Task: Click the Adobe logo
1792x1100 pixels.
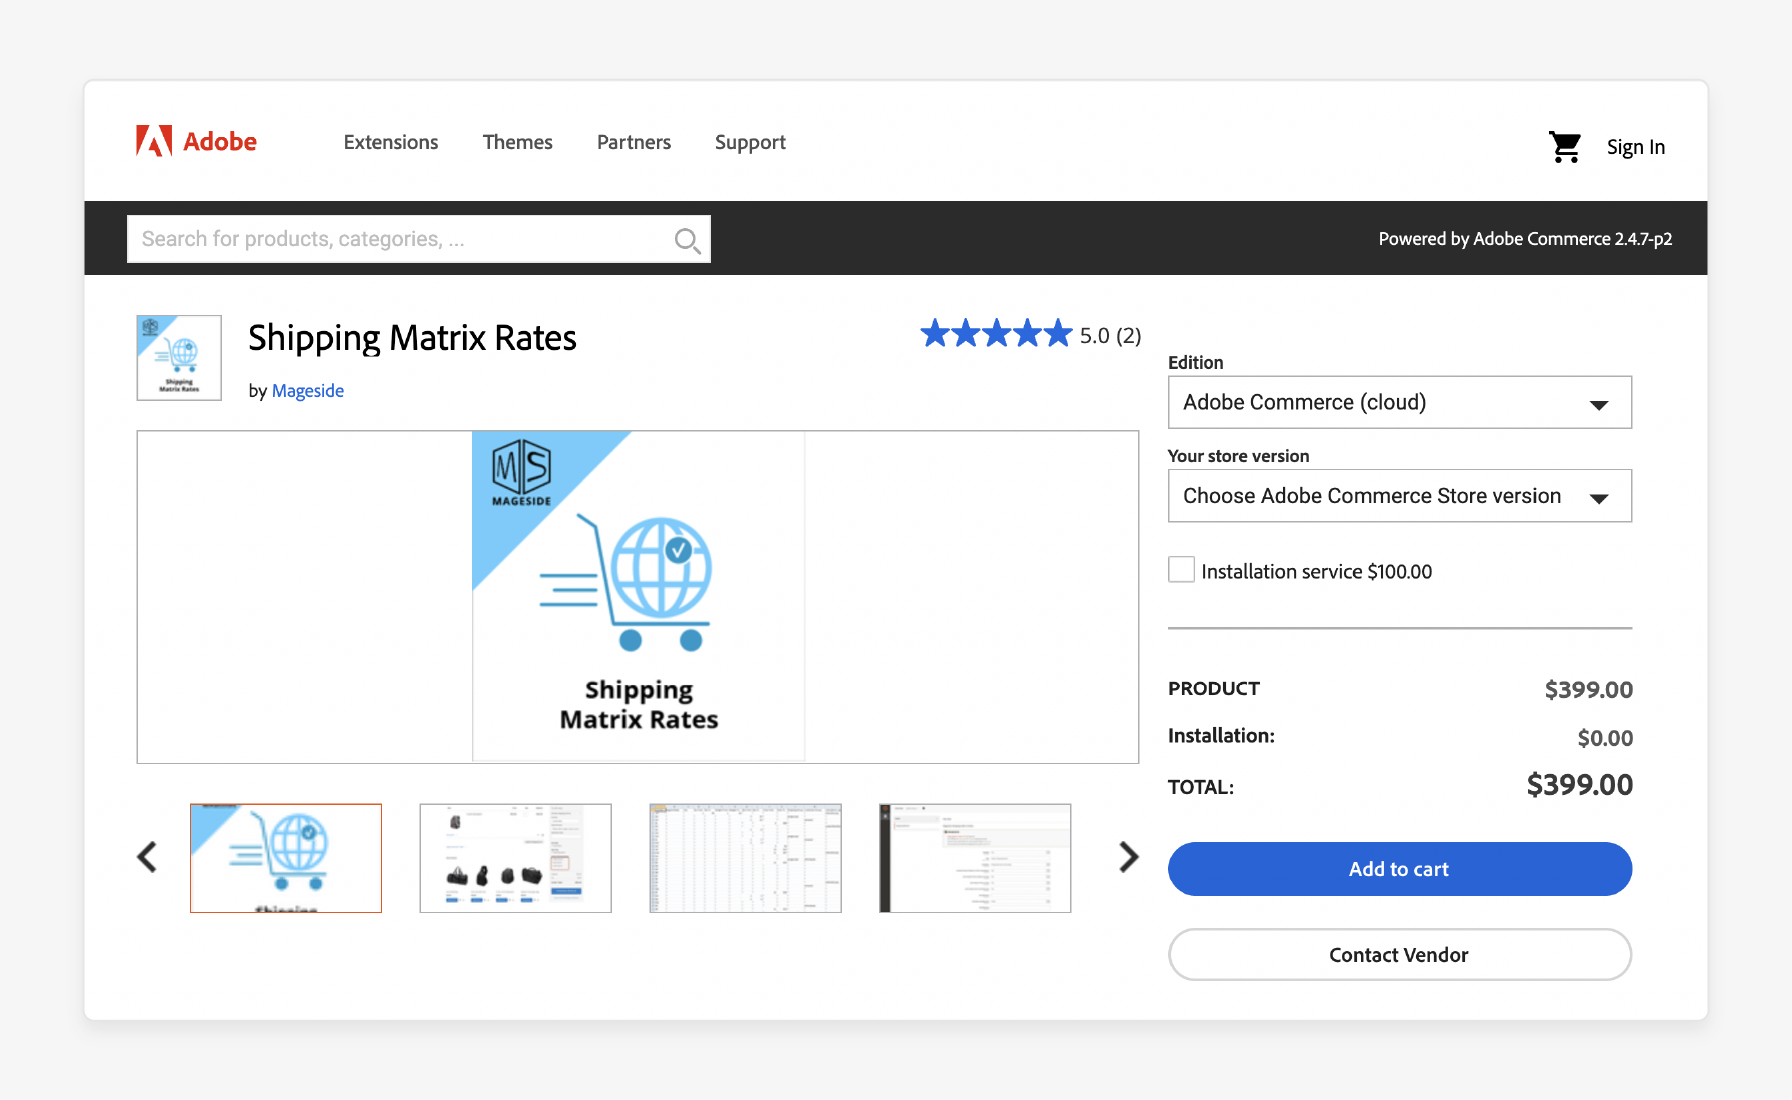Action: point(196,141)
